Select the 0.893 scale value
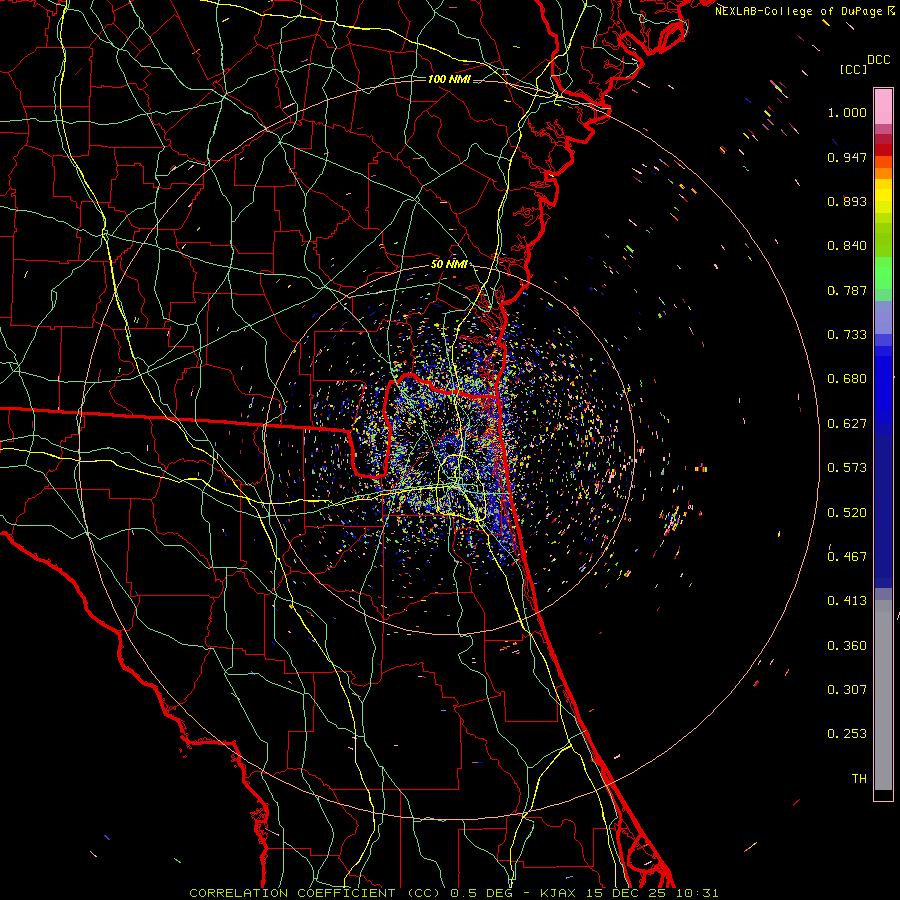The height and width of the screenshot is (900, 900). point(847,201)
